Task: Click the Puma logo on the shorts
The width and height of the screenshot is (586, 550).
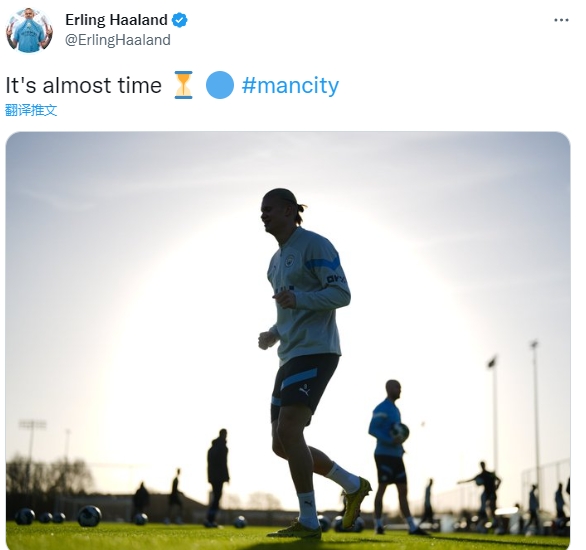Action: tap(305, 390)
